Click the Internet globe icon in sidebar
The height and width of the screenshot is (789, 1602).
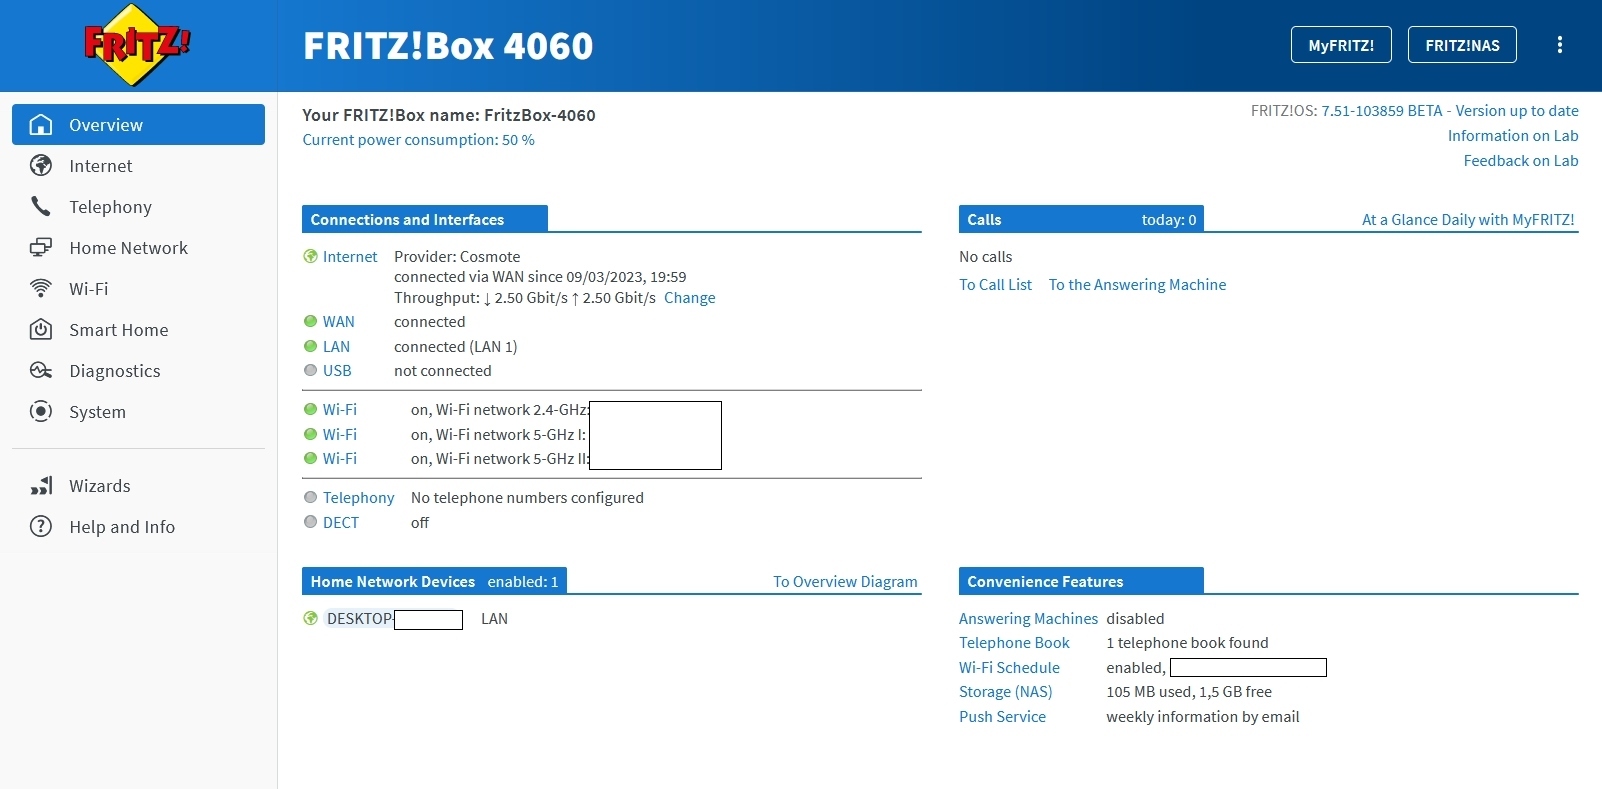pos(41,166)
